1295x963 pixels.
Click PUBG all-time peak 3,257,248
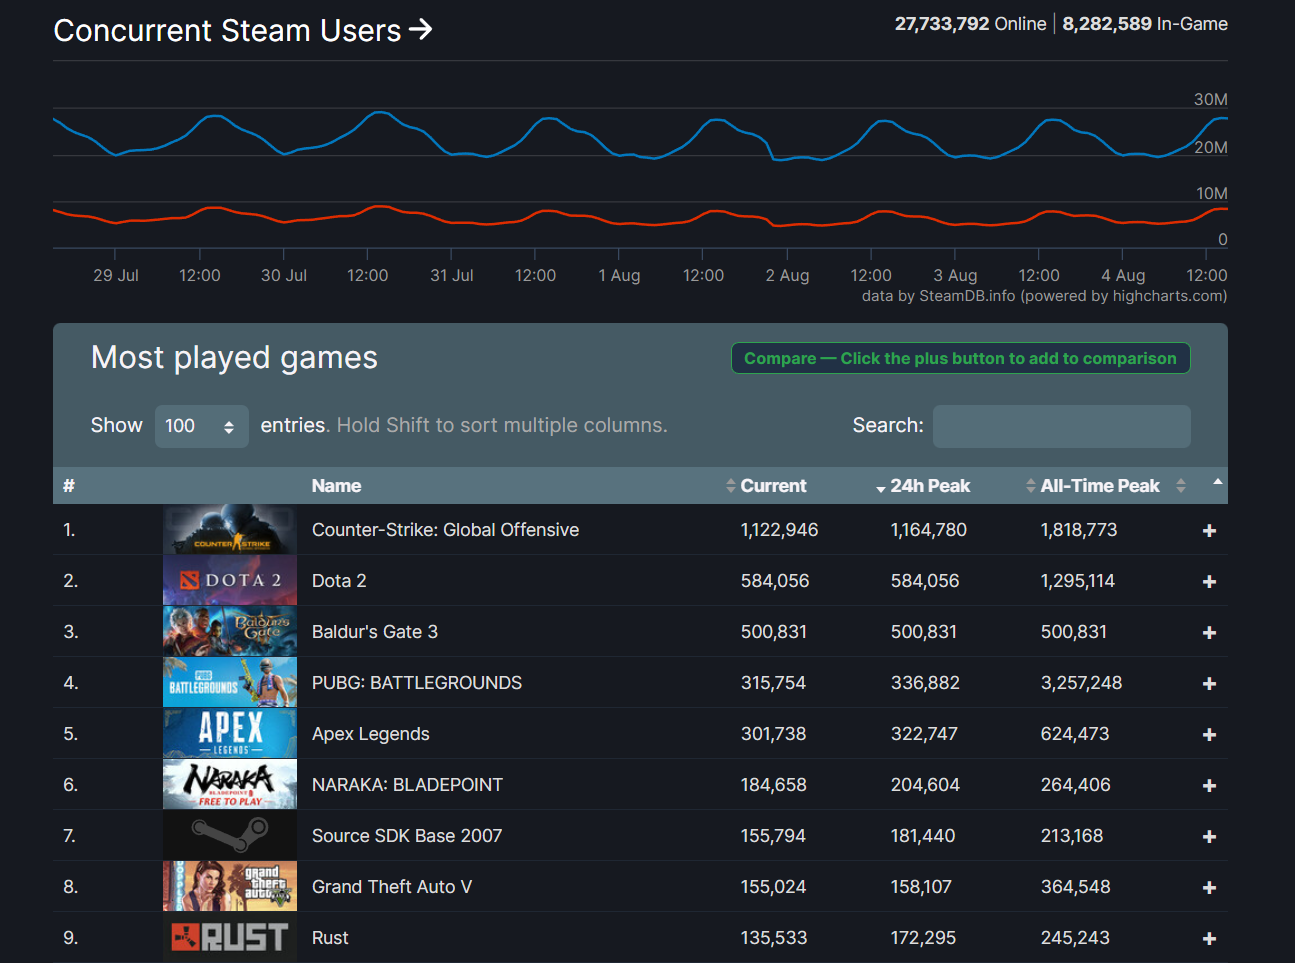(x=1081, y=683)
